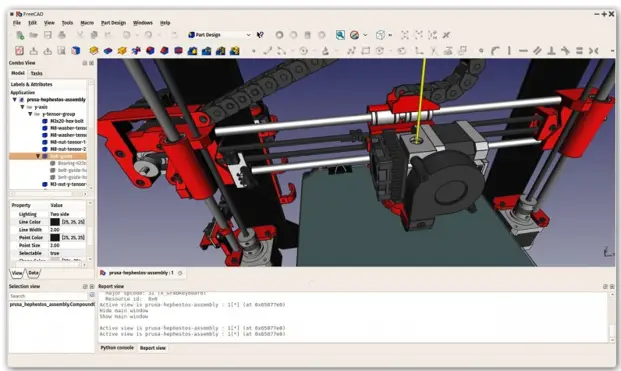Click the parallel constraint icon
The height and width of the screenshot is (371, 621).
click(537, 51)
